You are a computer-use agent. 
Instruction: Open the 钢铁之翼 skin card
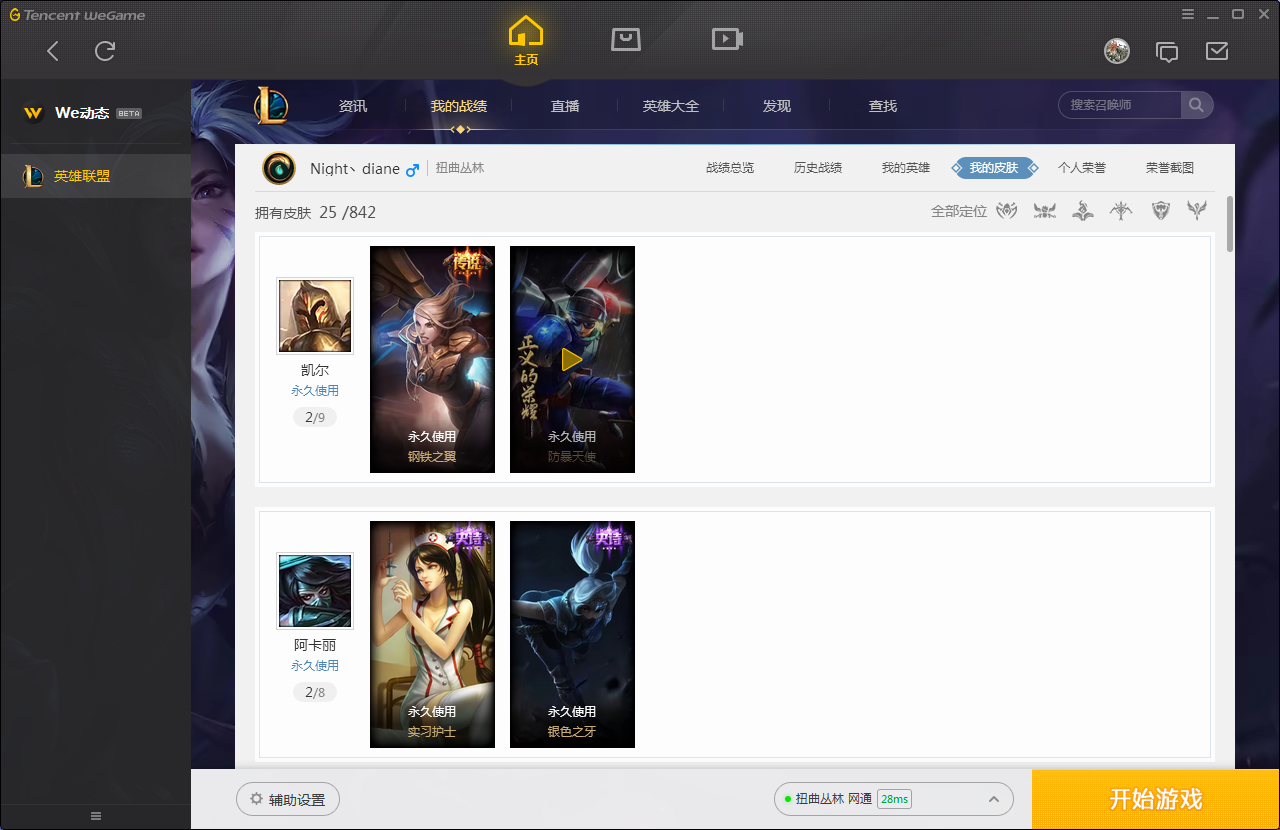432,359
